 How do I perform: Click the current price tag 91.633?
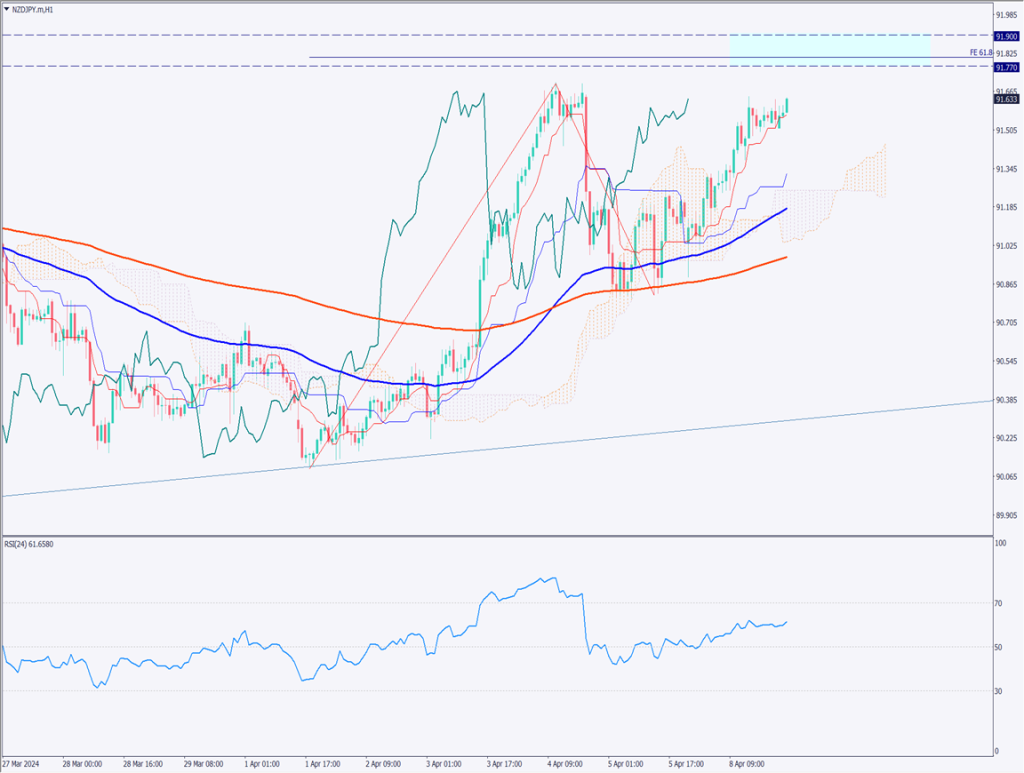click(1005, 99)
